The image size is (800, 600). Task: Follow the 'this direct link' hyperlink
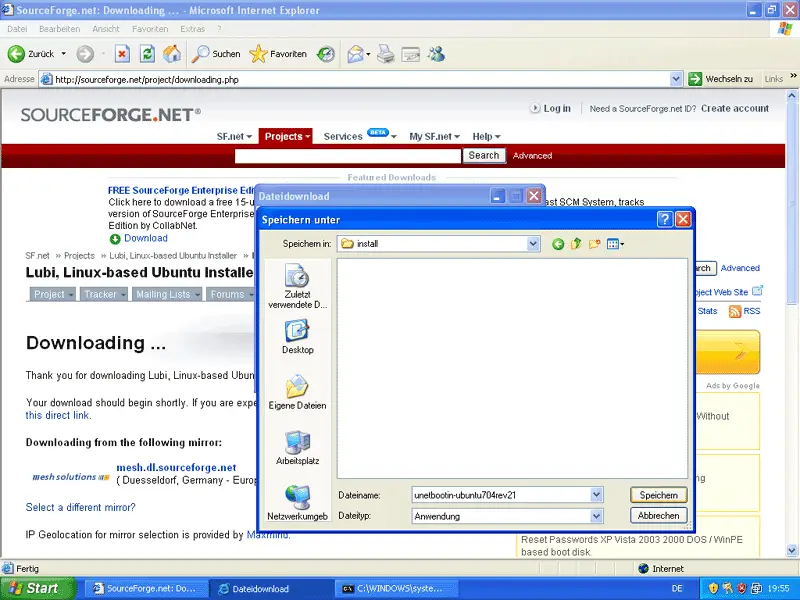coord(58,415)
